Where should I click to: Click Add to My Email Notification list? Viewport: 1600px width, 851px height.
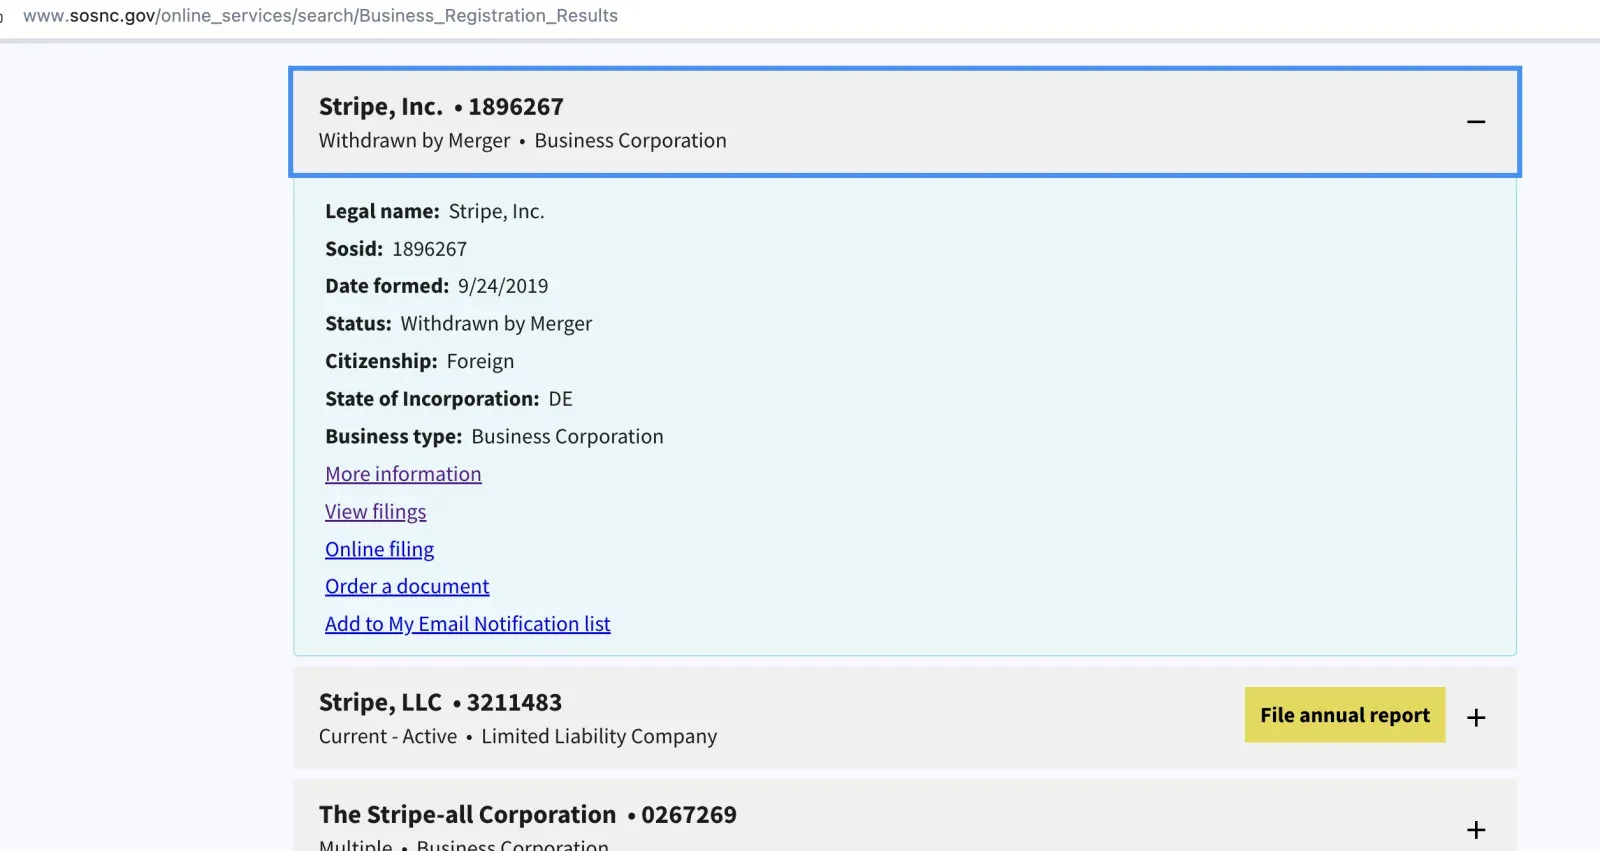tap(467, 624)
